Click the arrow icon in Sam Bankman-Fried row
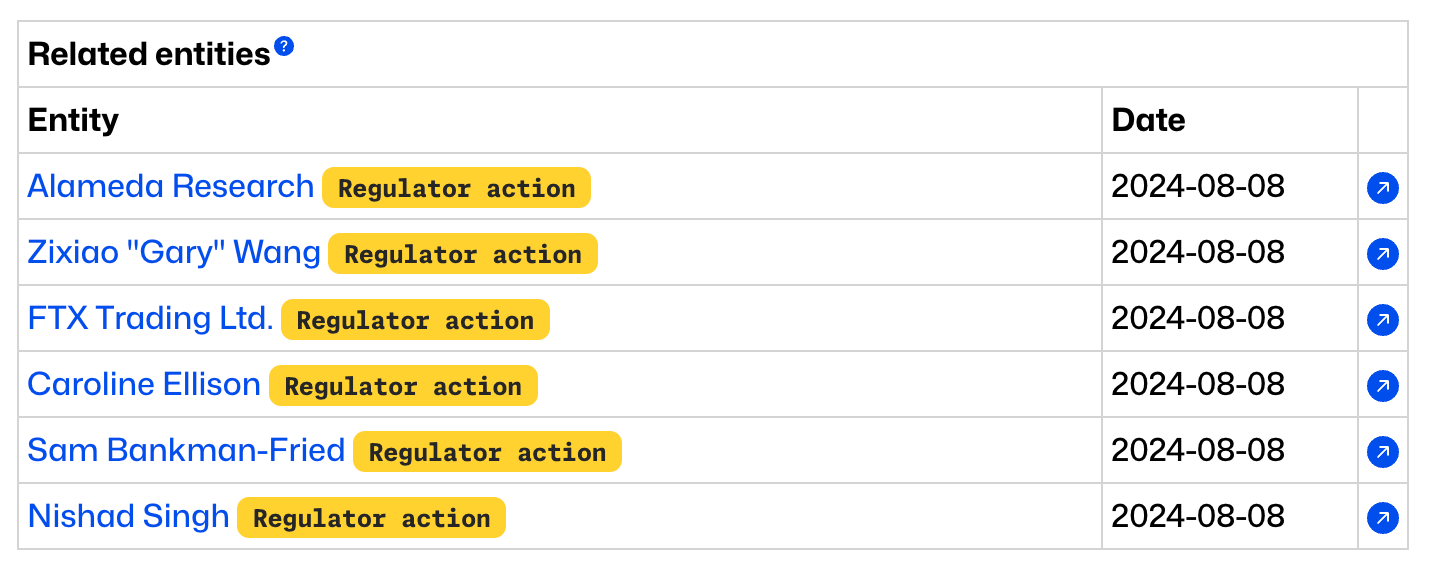1436x570 pixels. [1382, 452]
